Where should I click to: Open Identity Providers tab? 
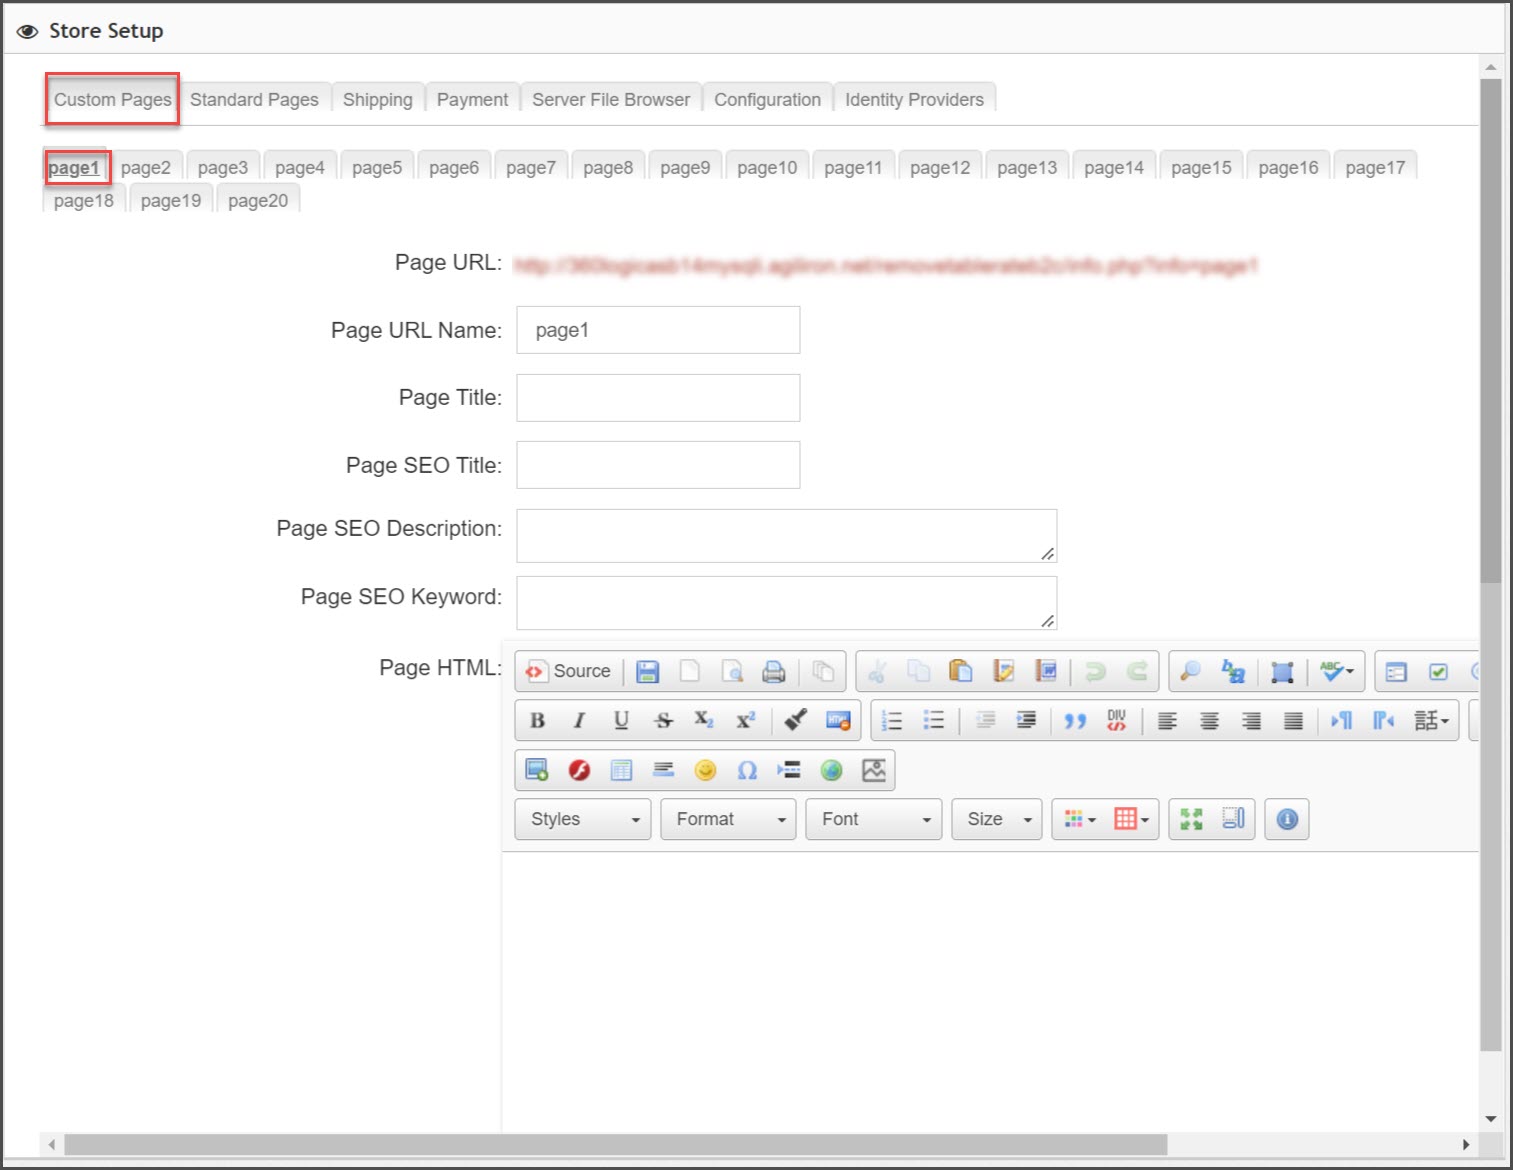click(914, 100)
